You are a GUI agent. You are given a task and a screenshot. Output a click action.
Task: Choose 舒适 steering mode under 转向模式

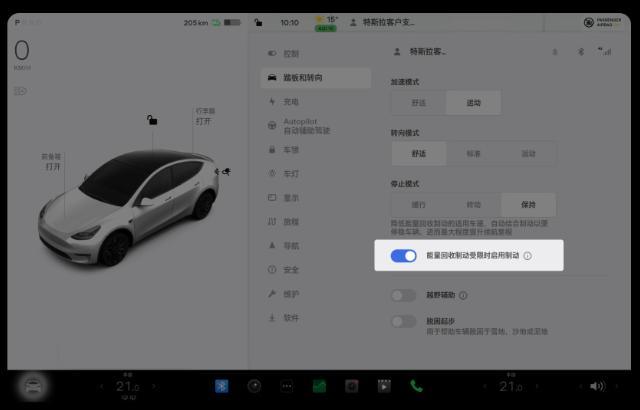tap(419, 154)
